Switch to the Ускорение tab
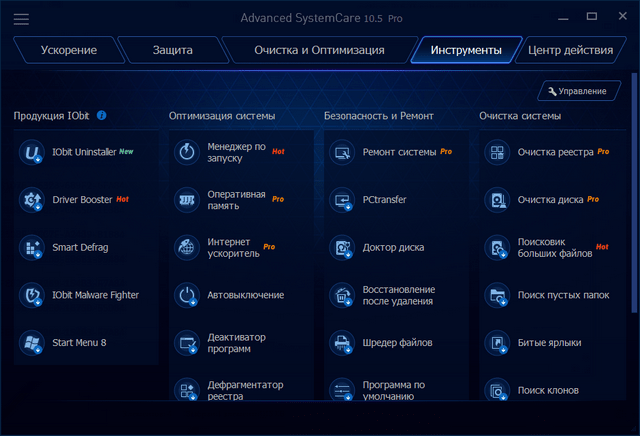Viewport: 640px width, 436px height. [x=68, y=50]
